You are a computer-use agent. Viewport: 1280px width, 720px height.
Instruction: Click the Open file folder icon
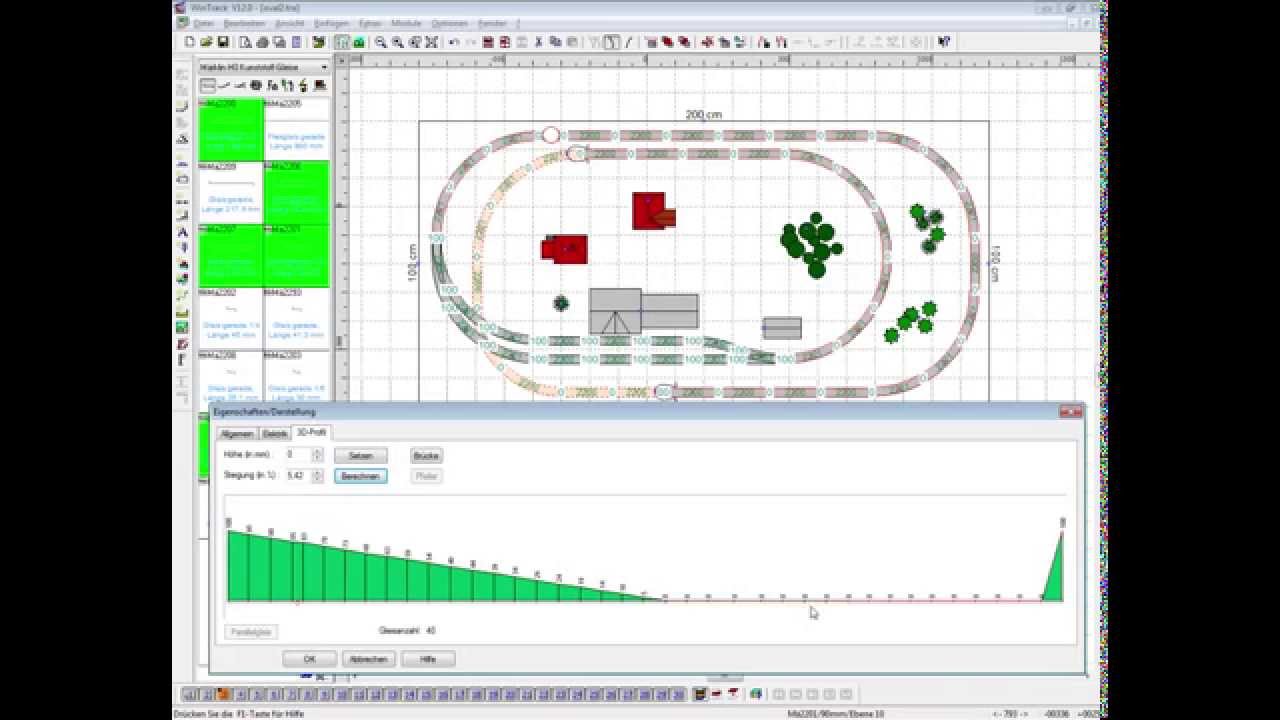click(206, 42)
